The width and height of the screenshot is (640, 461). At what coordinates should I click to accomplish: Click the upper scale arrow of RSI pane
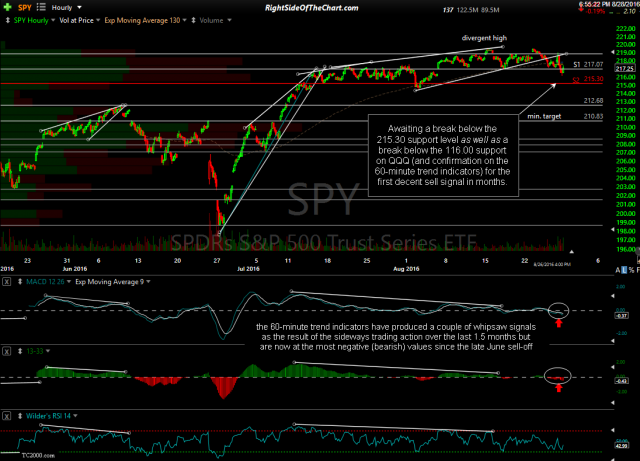(x=612, y=430)
